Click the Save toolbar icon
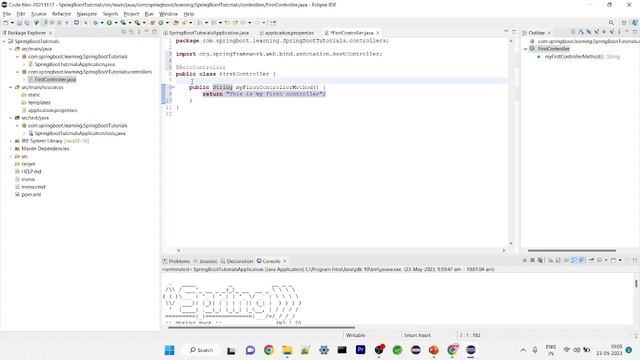 pyautogui.click(x=19, y=23)
